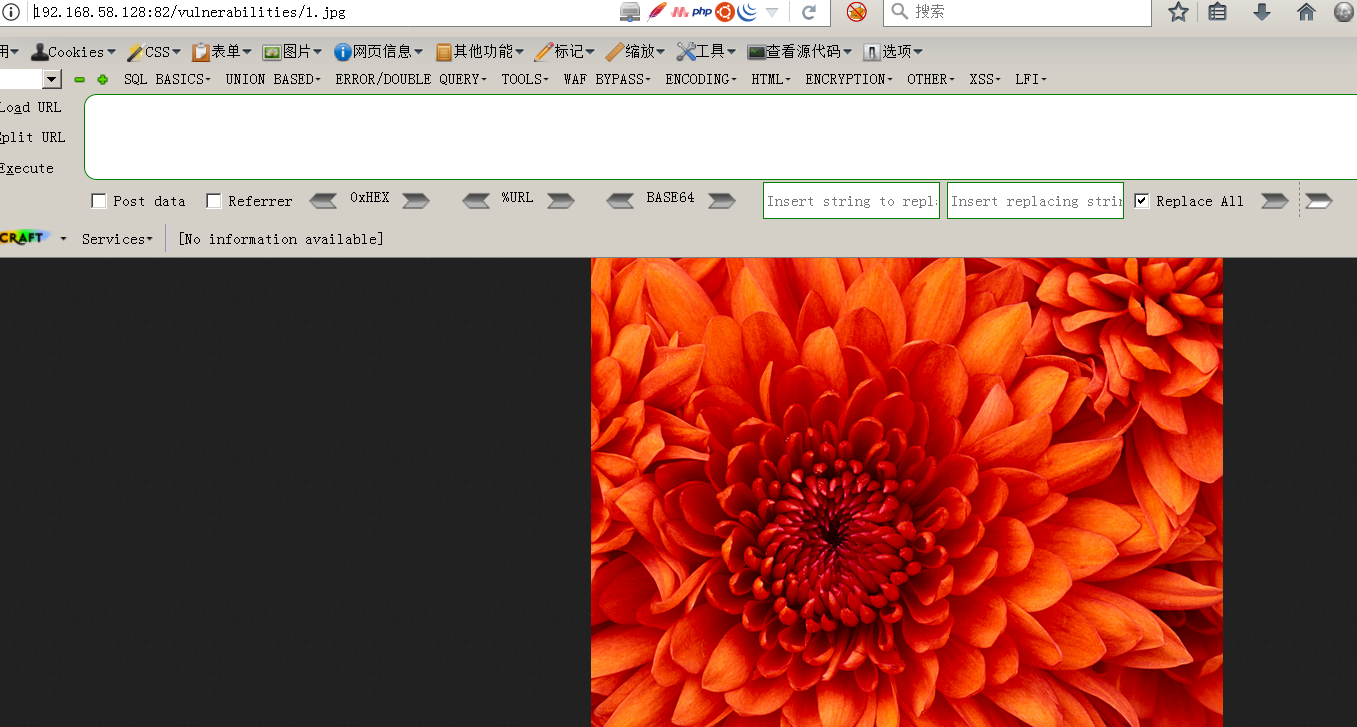Screen dimensions: 1357x727
Task: Open the 图片 (Images) menu
Action: click(x=292, y=52)
